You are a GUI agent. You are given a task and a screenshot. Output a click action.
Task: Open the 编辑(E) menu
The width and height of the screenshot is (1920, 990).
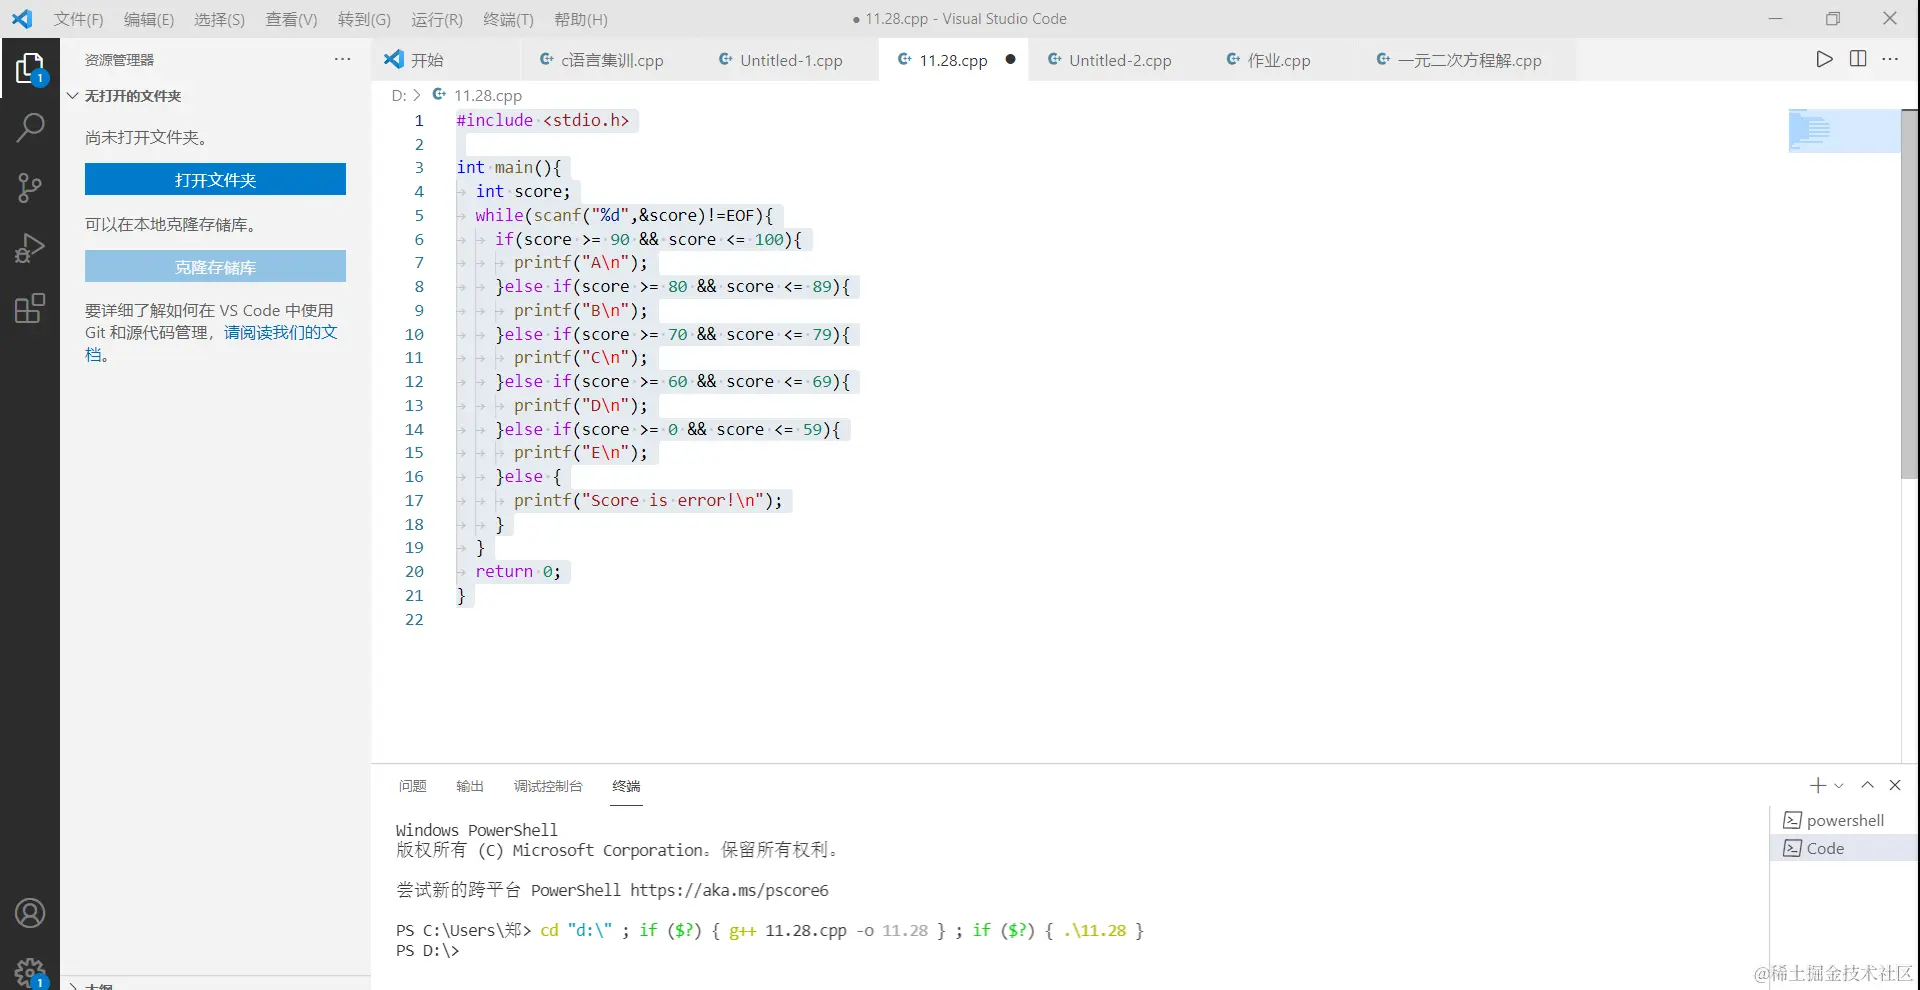pyautogui.click(x=149, y=19)
